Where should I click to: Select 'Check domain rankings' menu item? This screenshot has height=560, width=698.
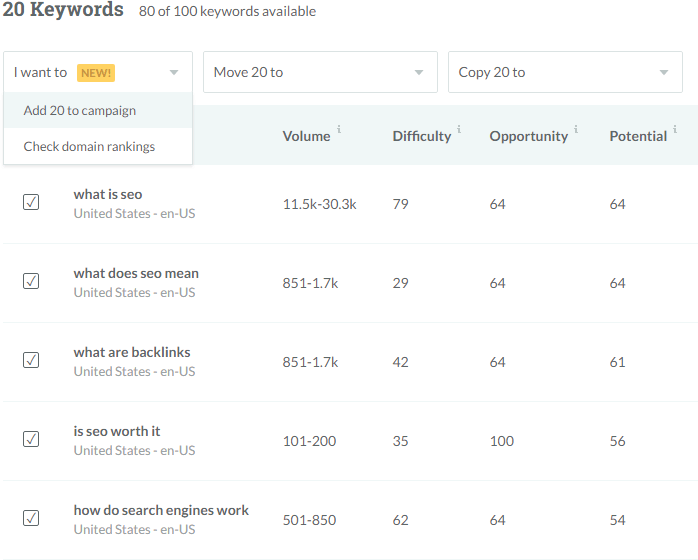89,147
